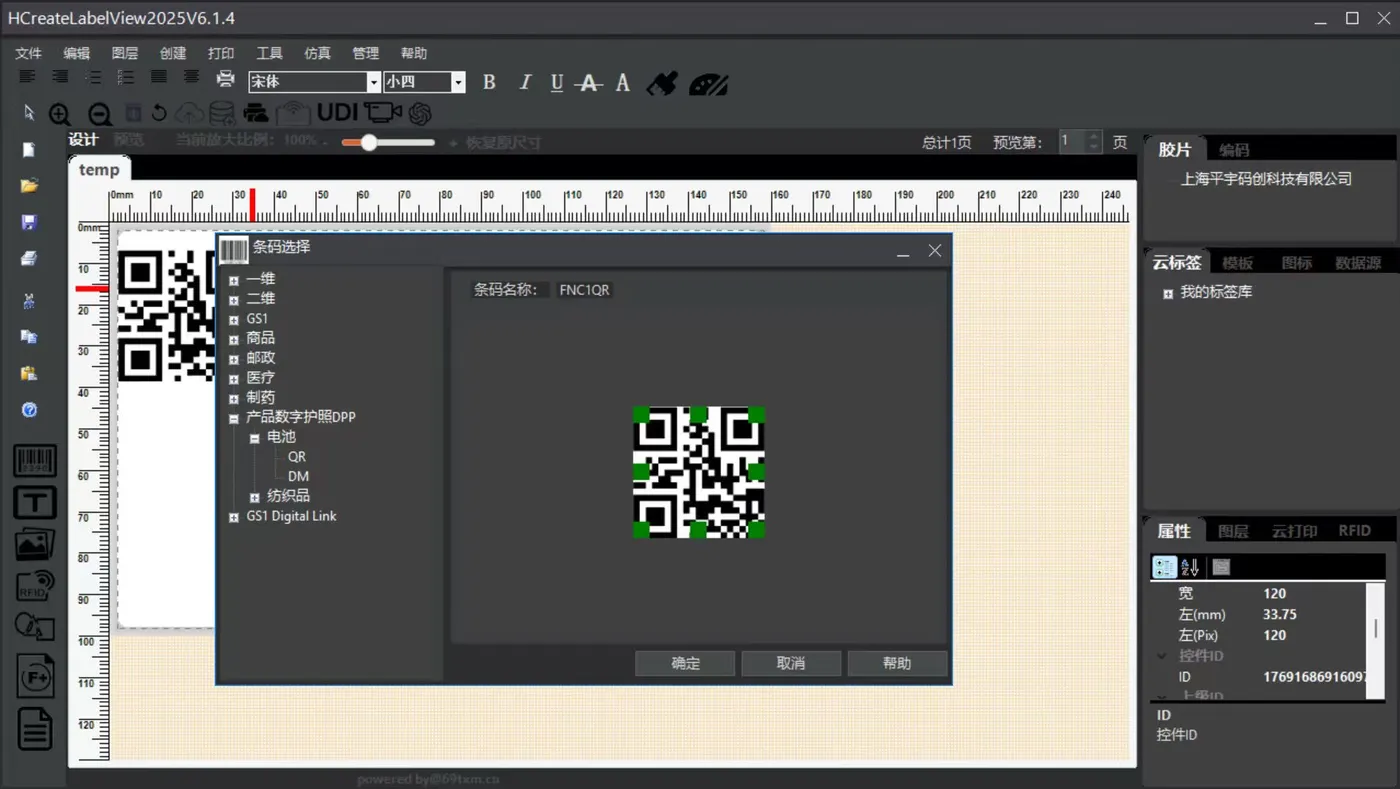Switch to the 编码 tab
The width and height of the screenshot is (1400, 789).
coord(1234,150)
